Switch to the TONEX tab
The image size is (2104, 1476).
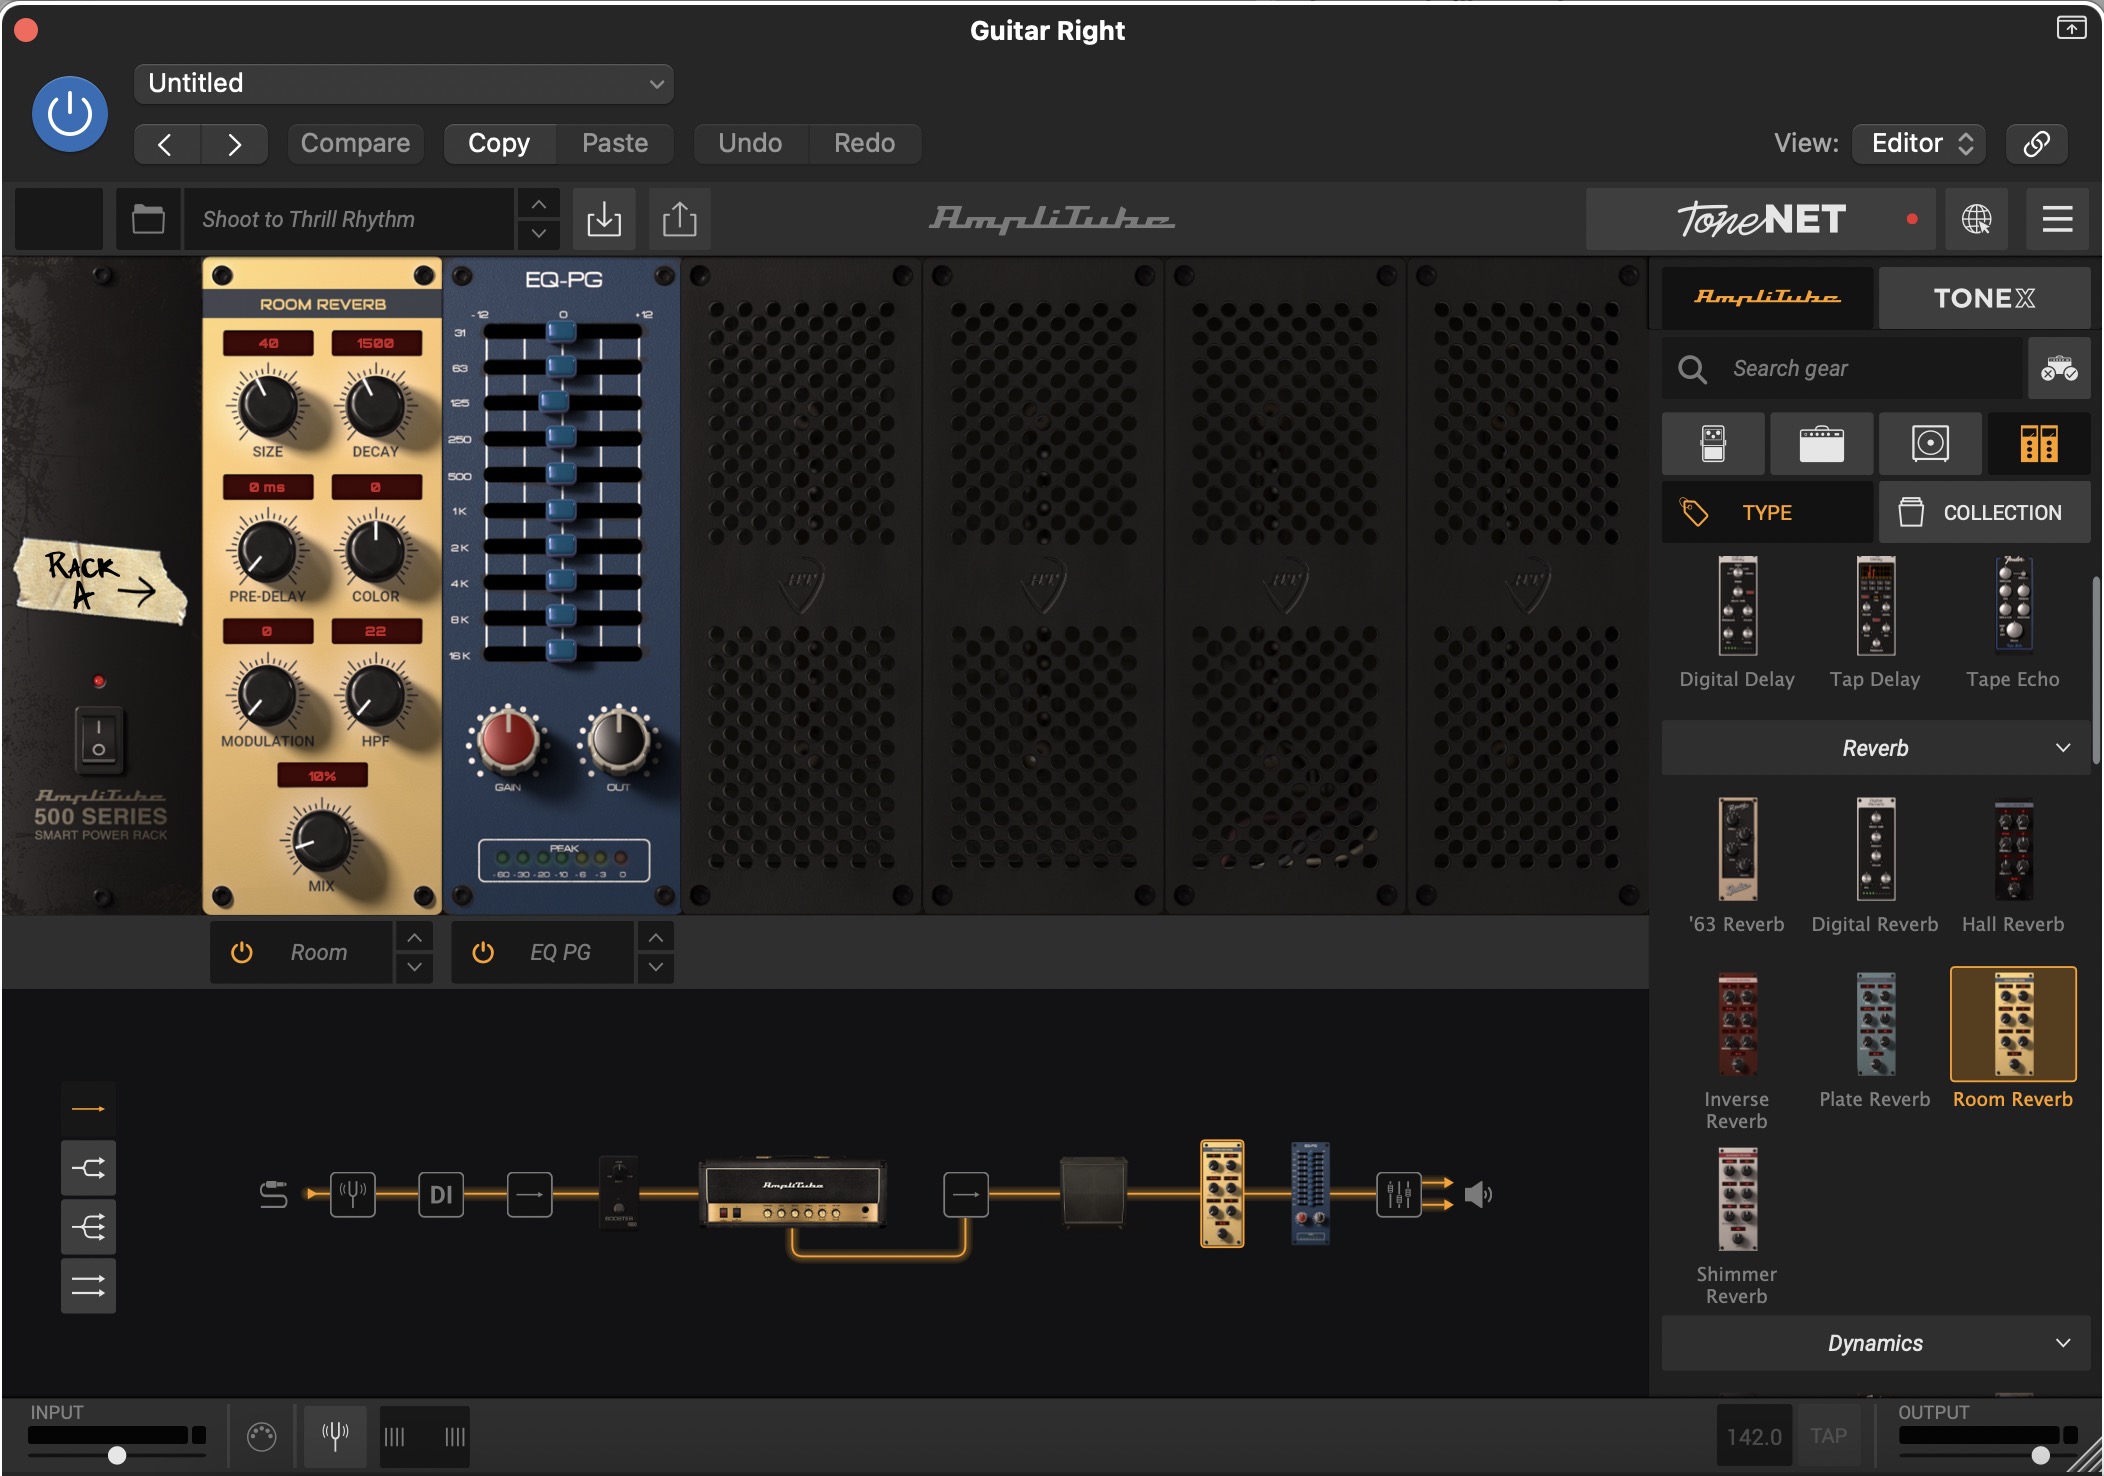tap(1984, 298)
